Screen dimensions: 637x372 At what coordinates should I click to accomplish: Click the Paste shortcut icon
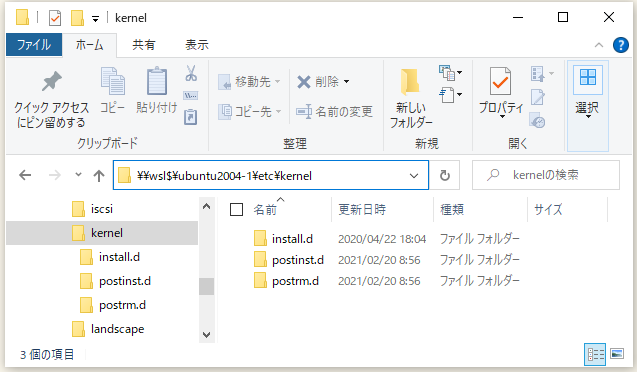191,117
